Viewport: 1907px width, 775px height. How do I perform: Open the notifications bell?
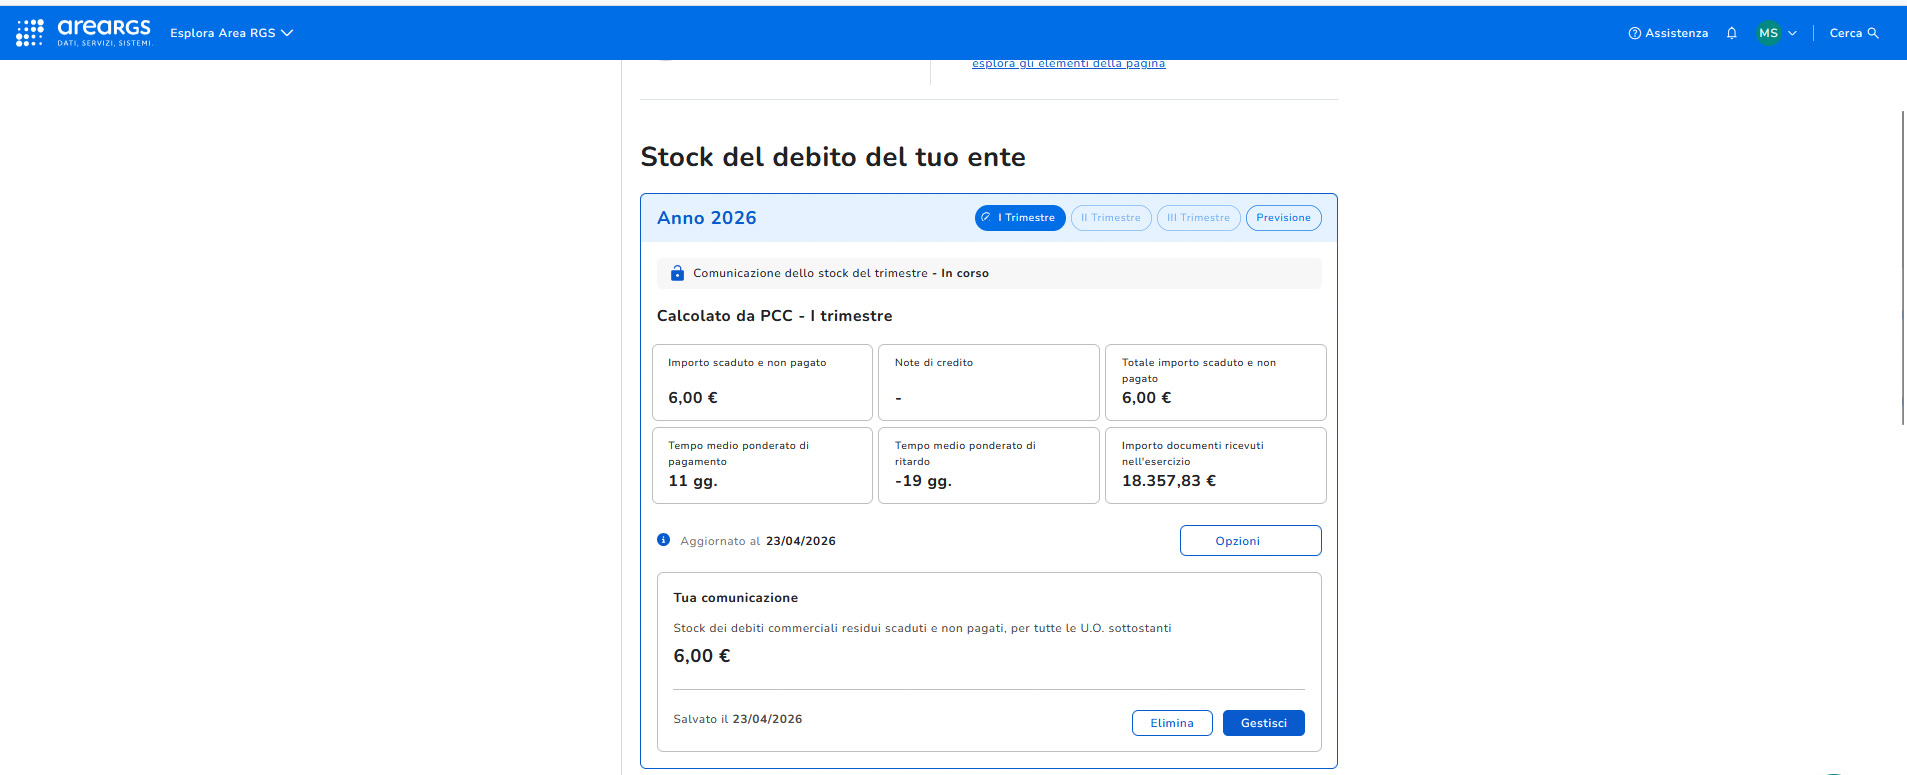tap(1732, 33)
